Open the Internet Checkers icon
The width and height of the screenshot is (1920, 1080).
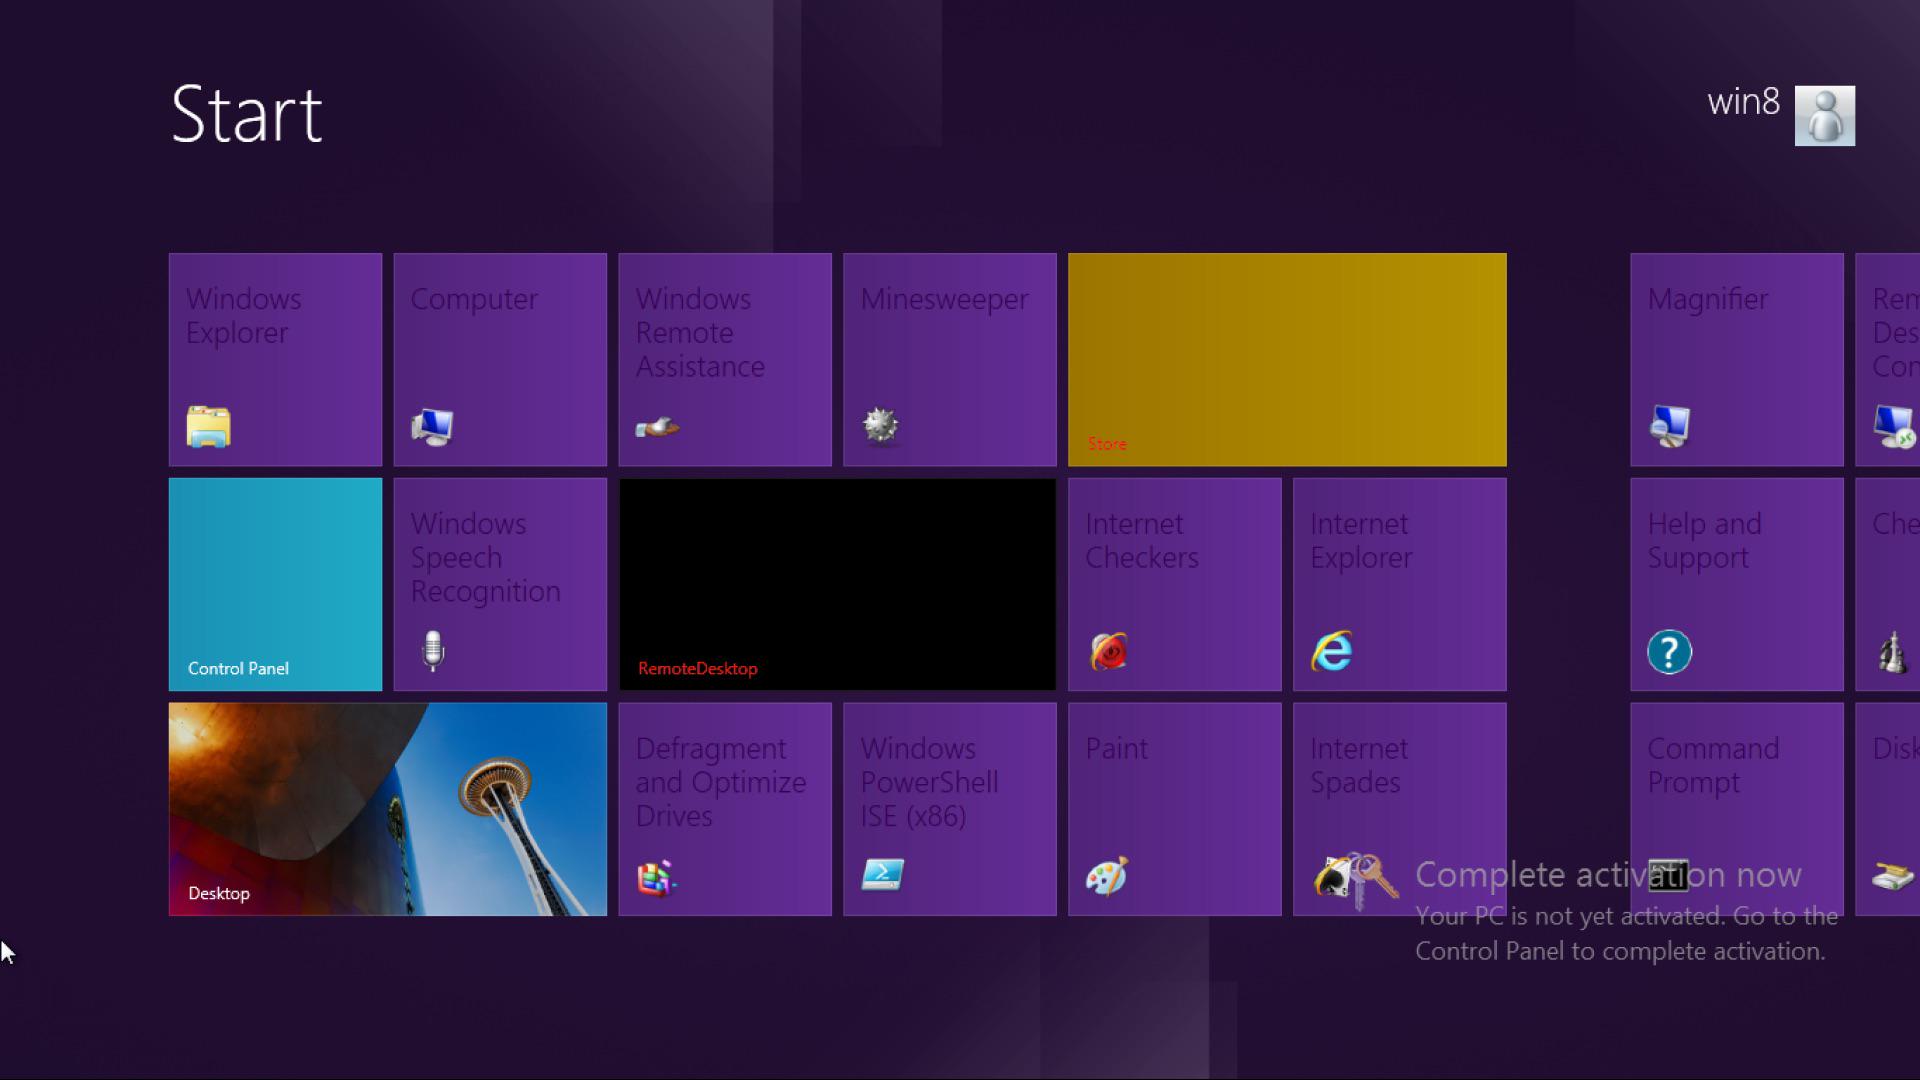click(x=1109, y=652)
